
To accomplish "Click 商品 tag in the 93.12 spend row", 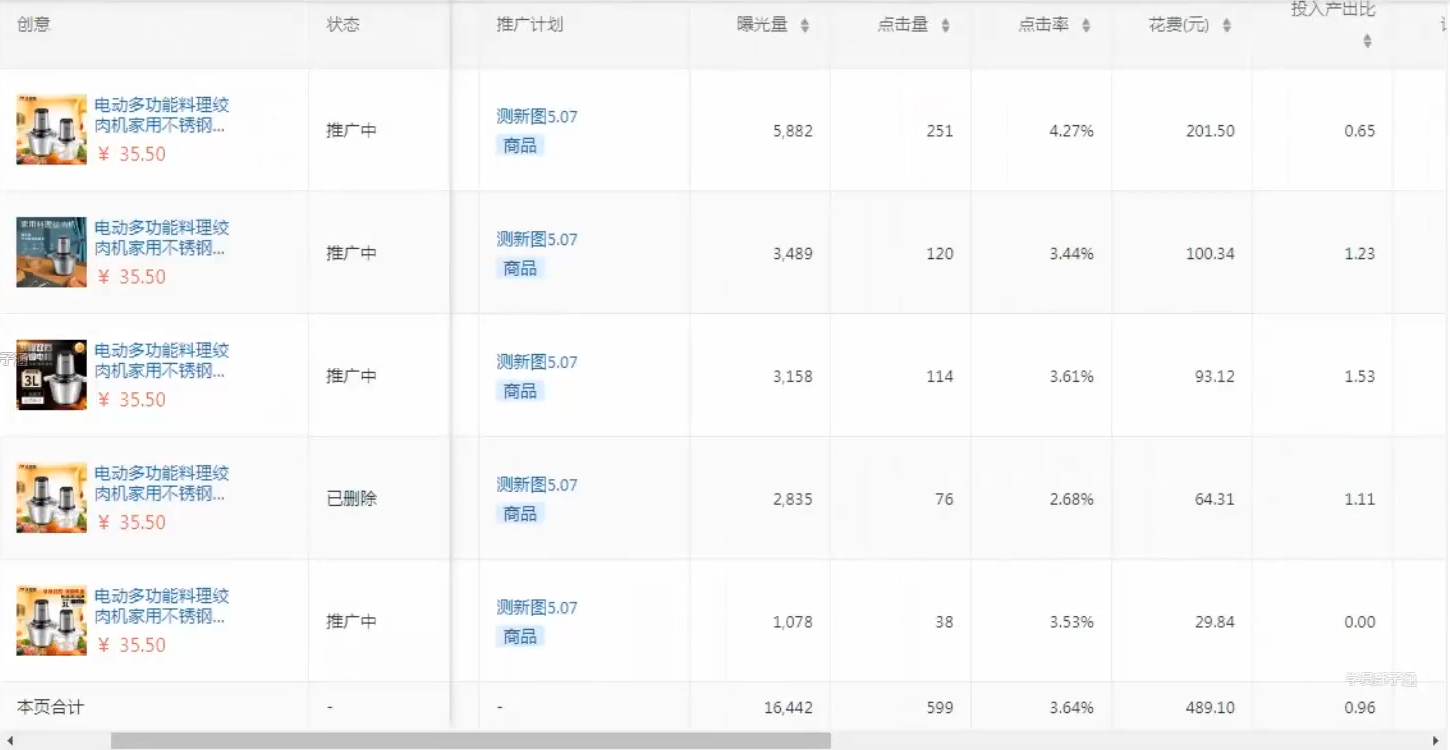I will point(520,392).
